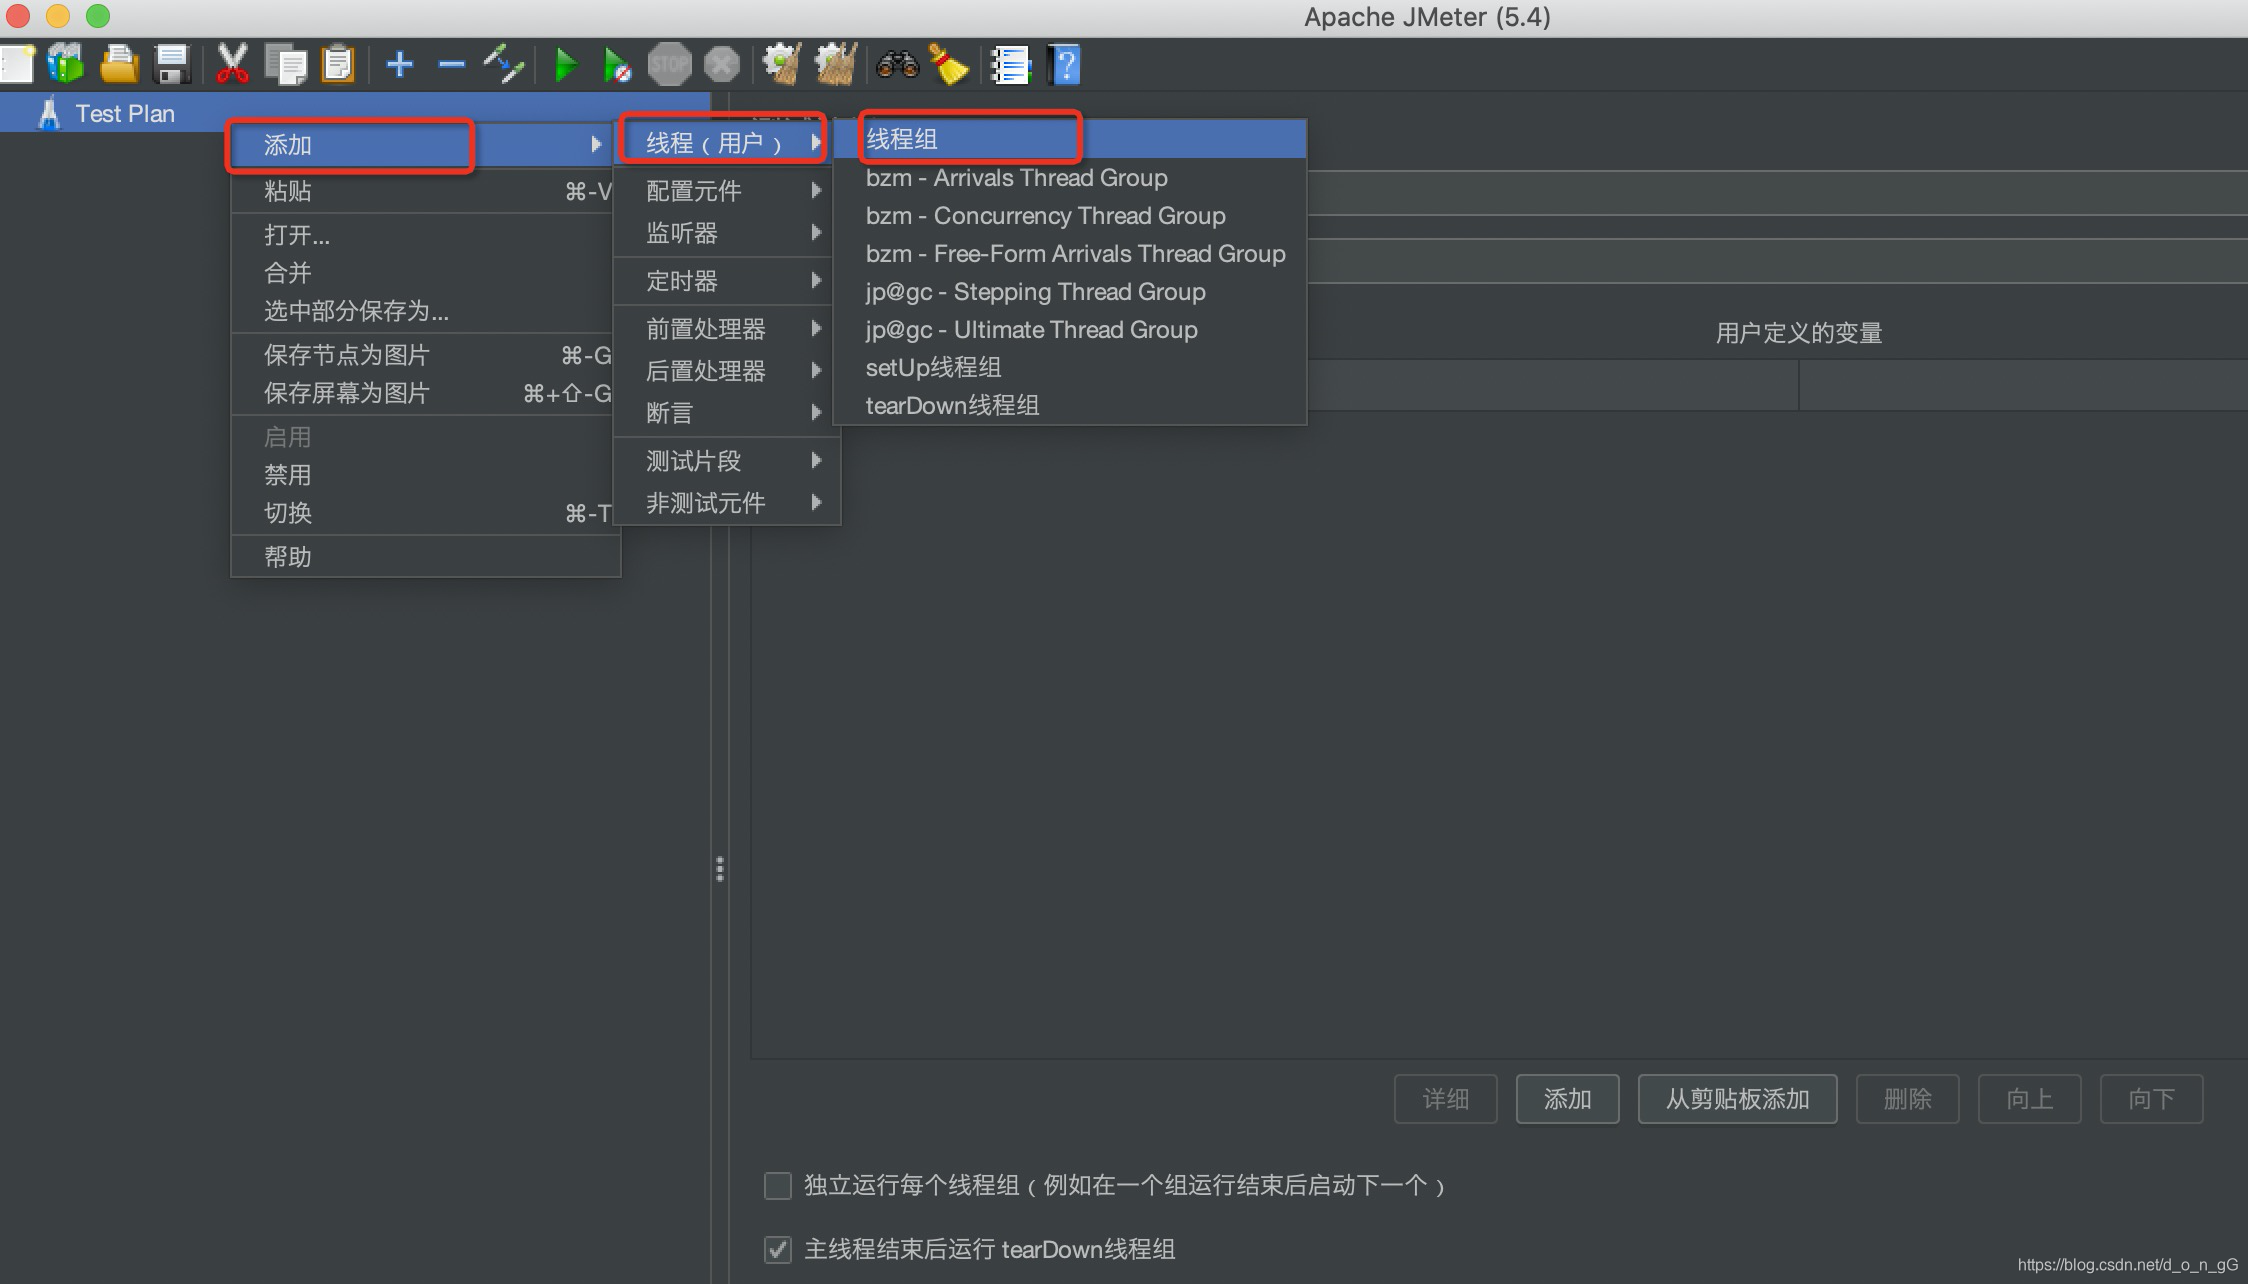Click the blue minus Collapse All icon
The image size is (2248, 1284).
[452, 65]
